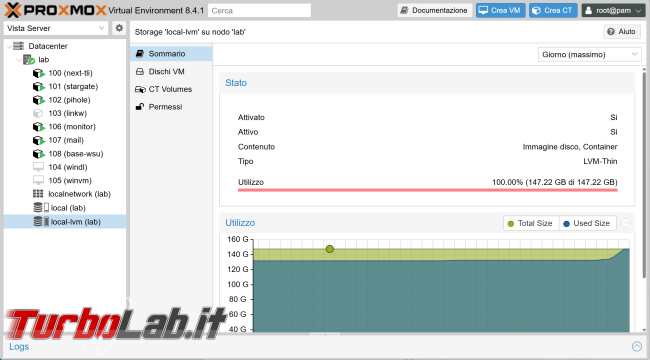650x360 pixels.
Task: Select 107 (mail) in tree
Action: pyautogui.click(x=66, y=140)
